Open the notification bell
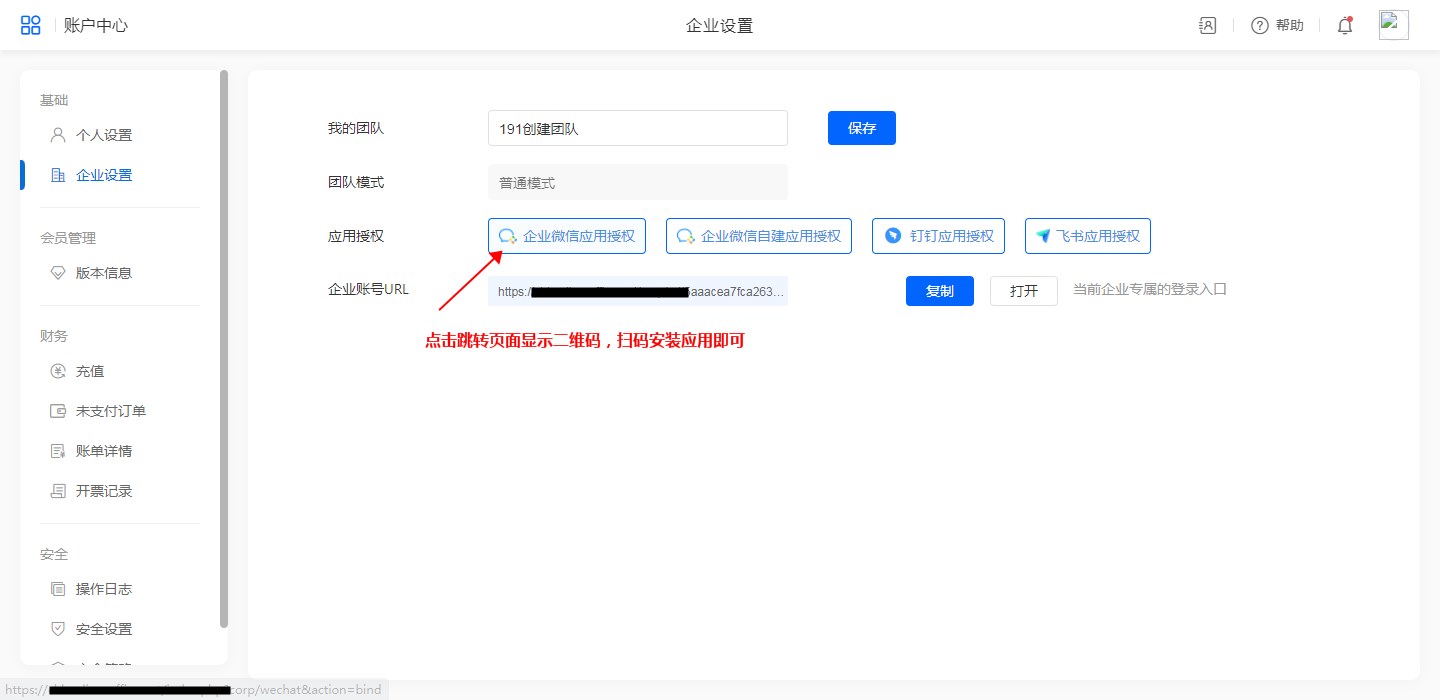This screenshot has height=700, width=1440. point(1345,26)
